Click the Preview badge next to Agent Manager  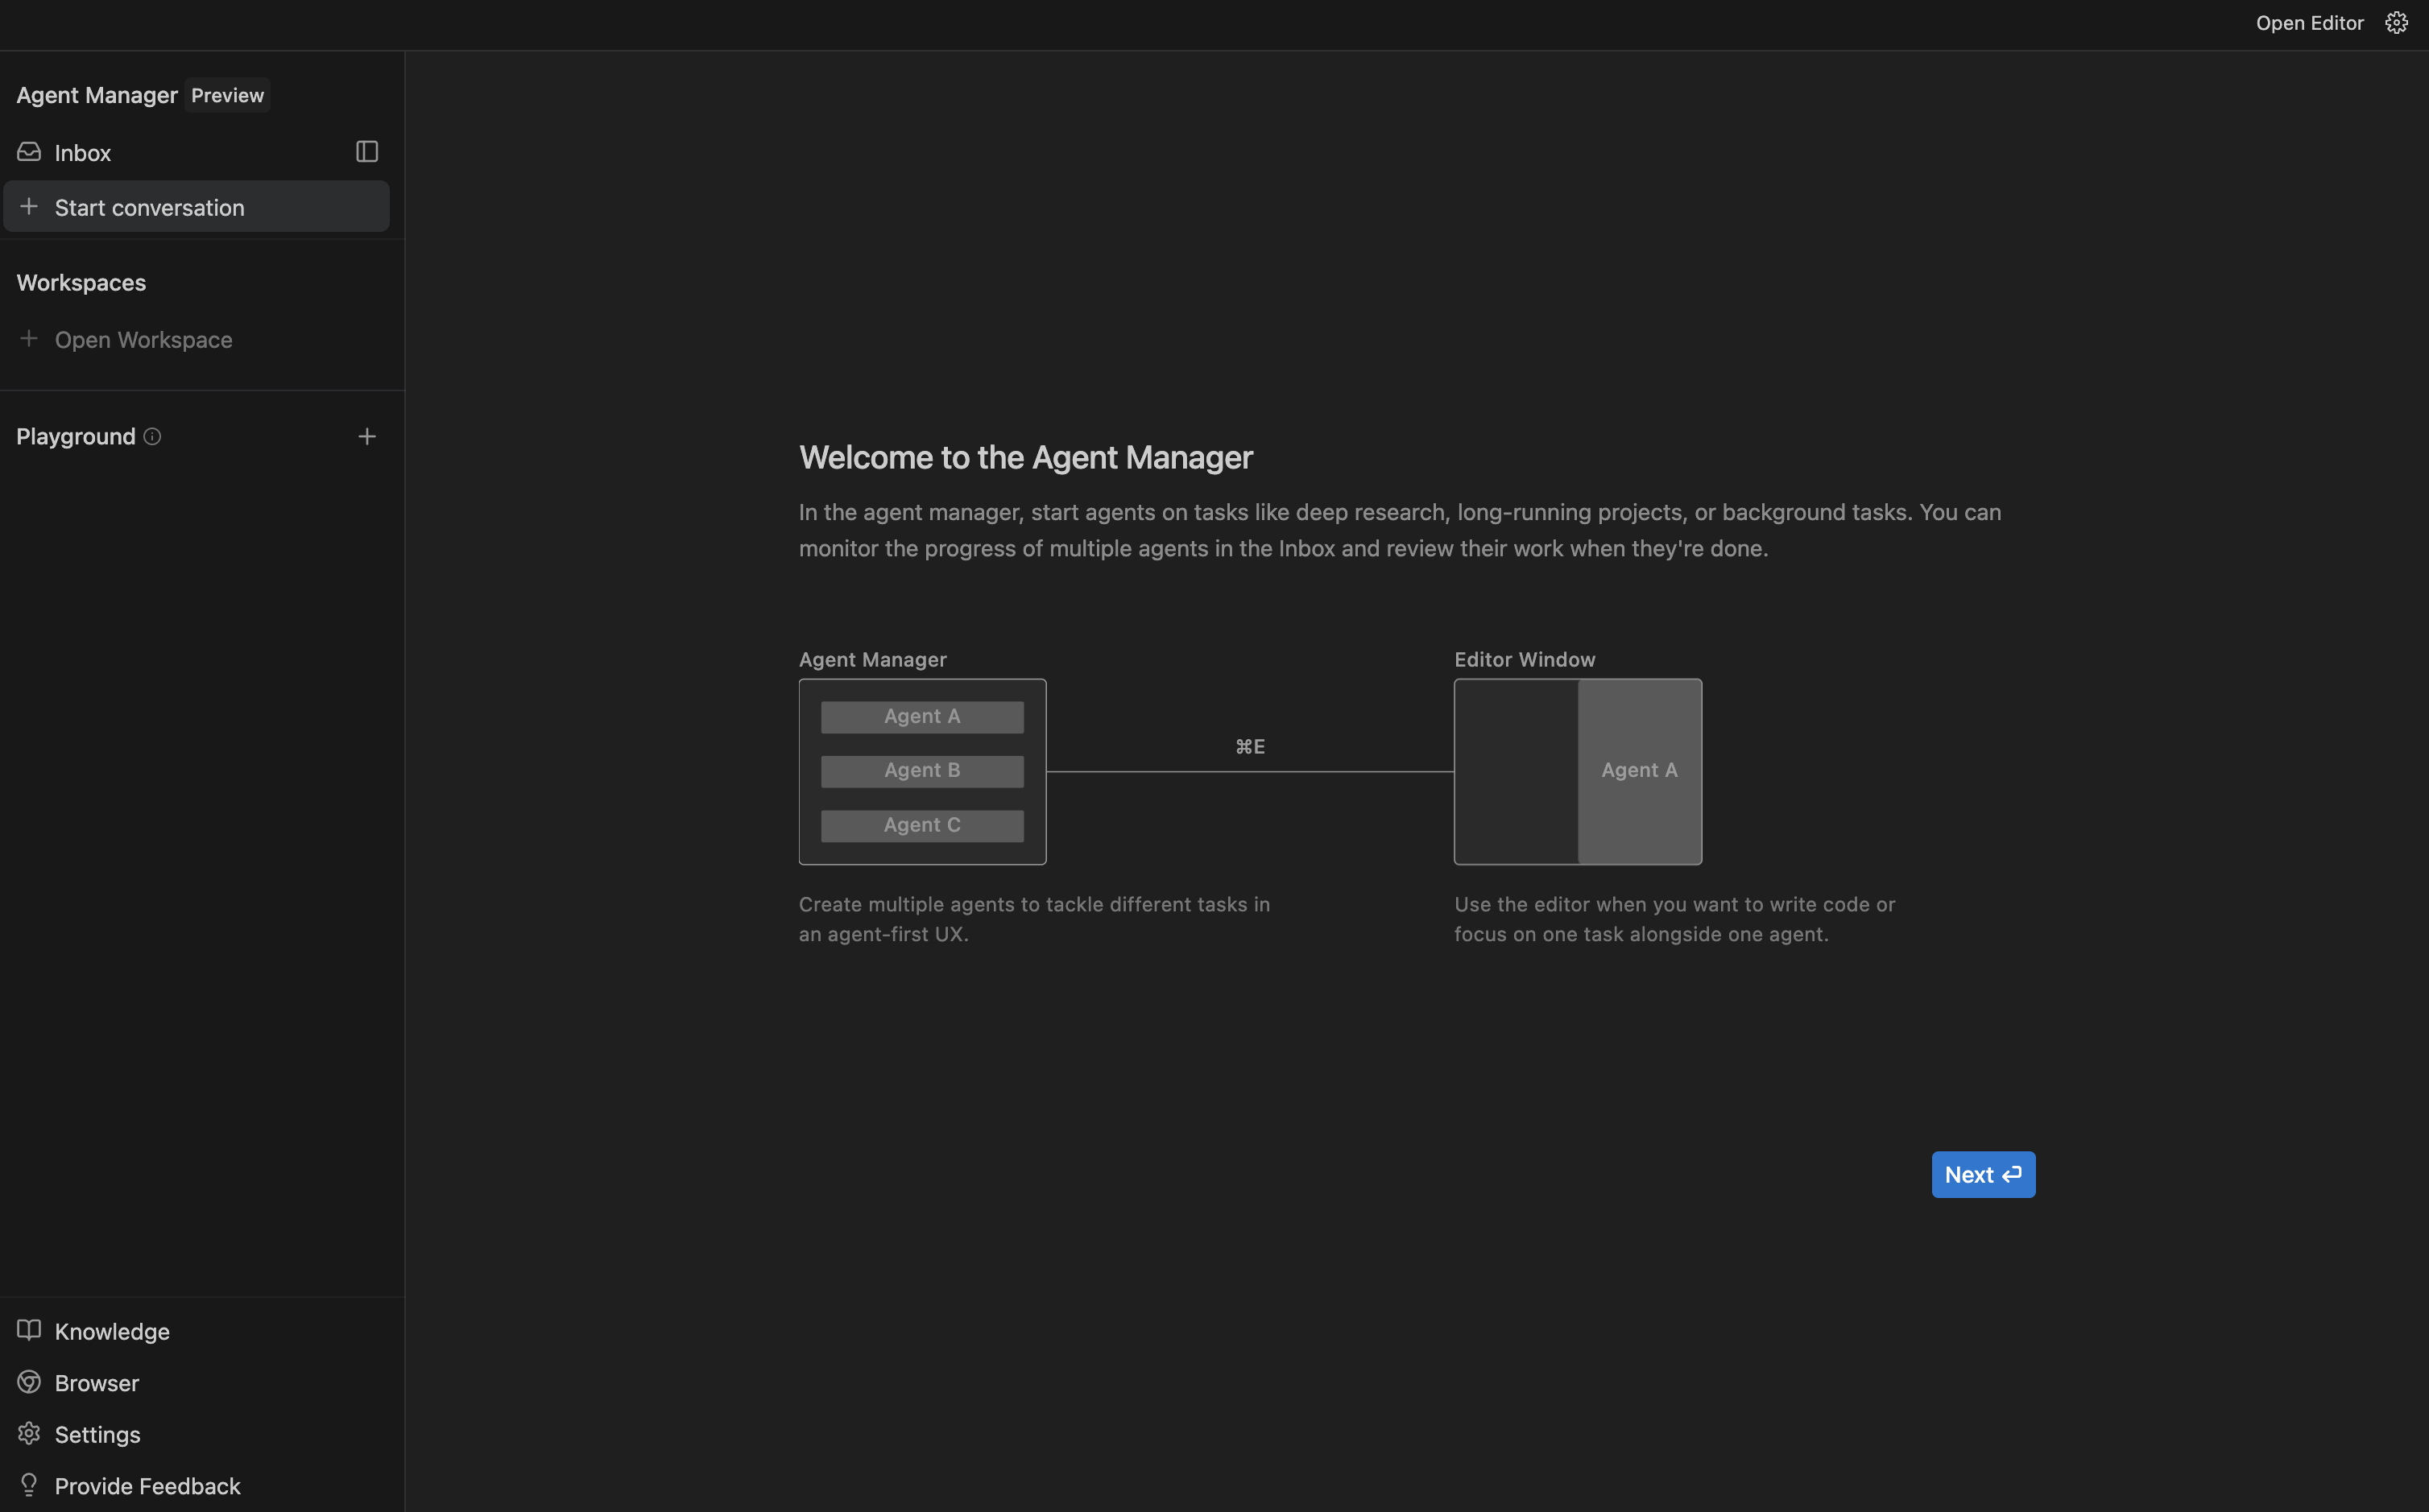pos(227,95)
